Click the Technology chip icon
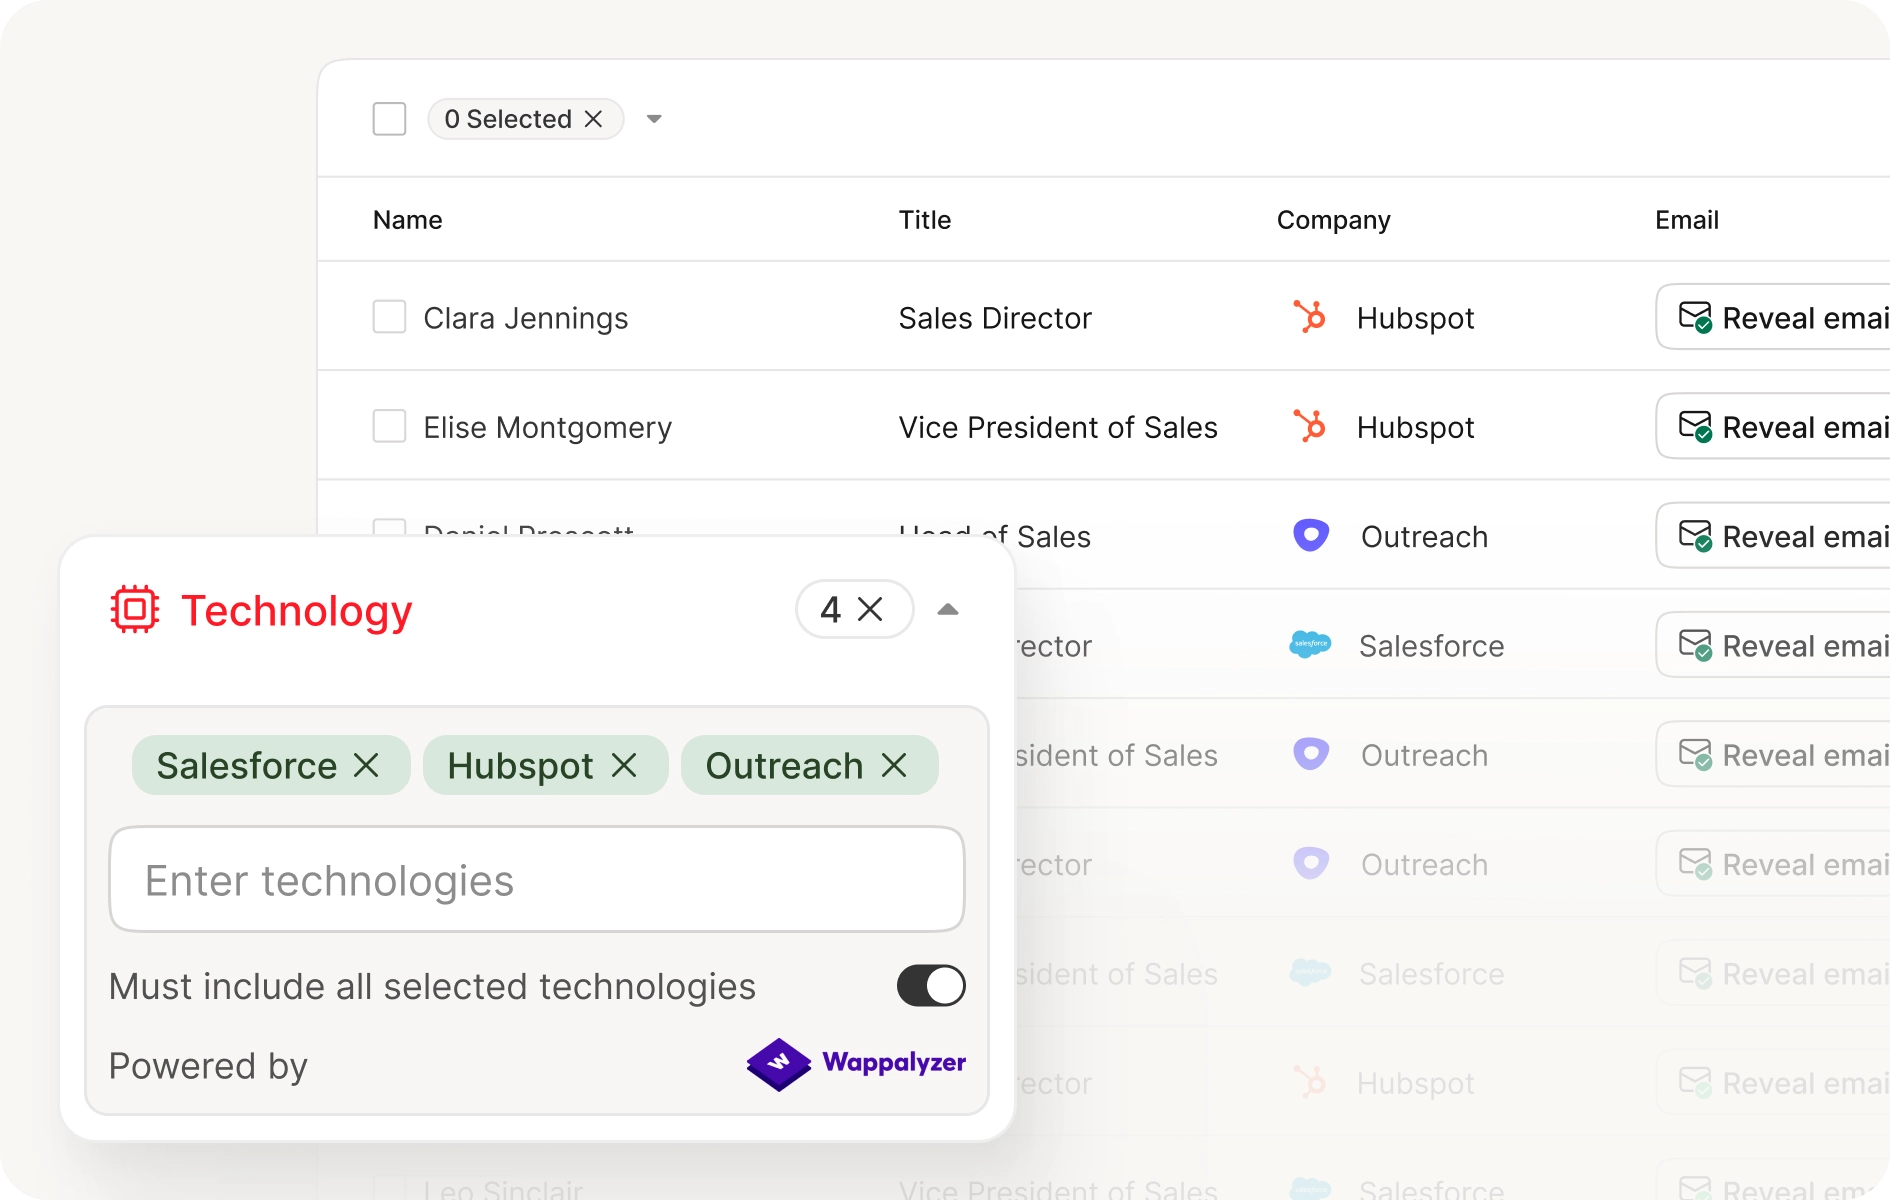The height and width of the screenshot is (1200, 1890). click(134, 609)
